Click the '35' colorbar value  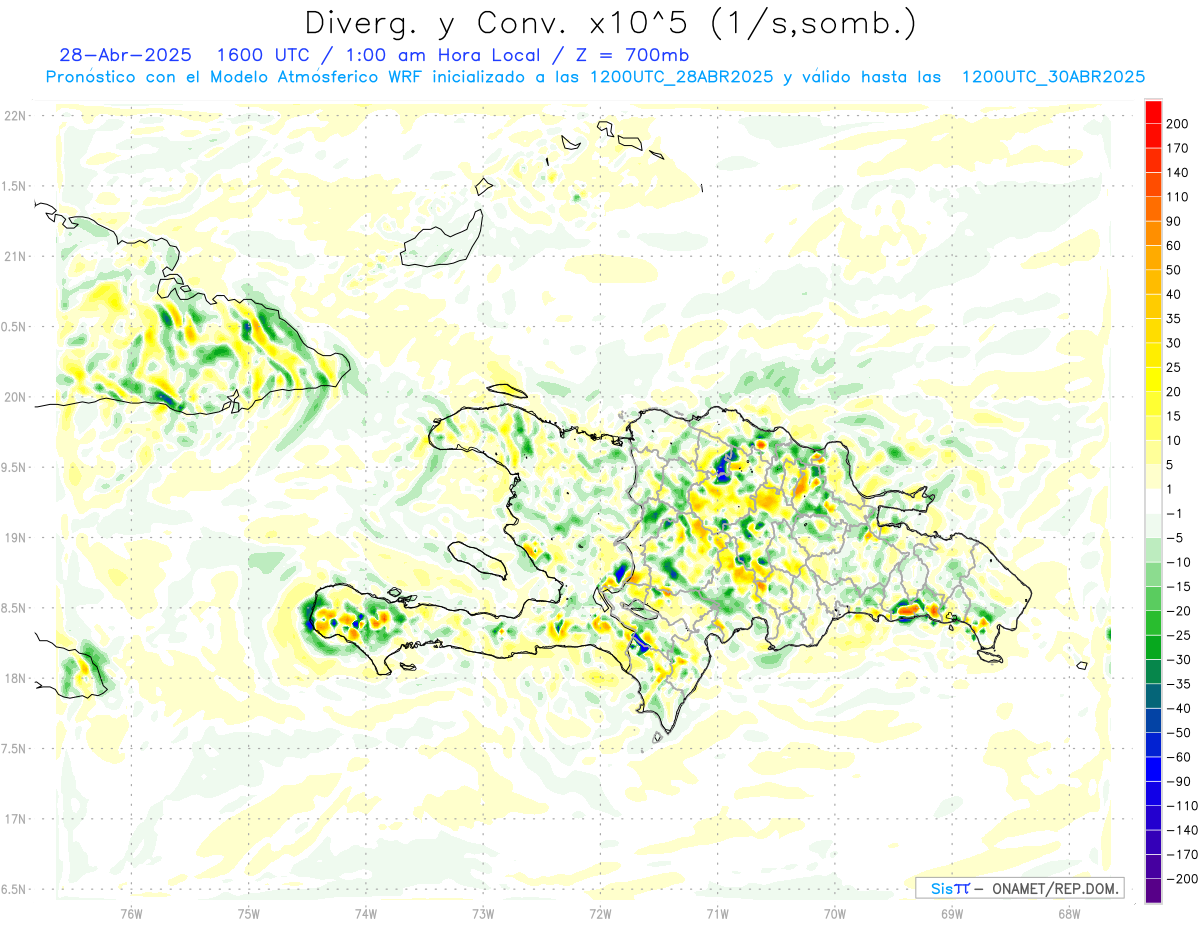click(1175, 319)
